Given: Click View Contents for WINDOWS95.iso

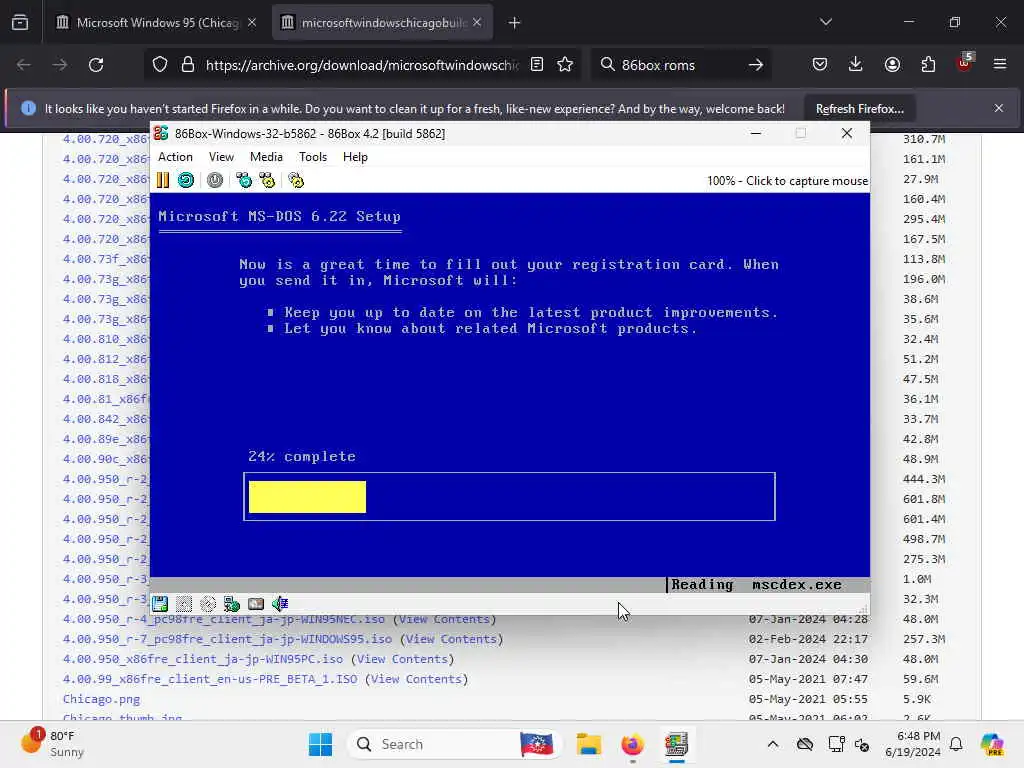Looking at the screenshot, I should coord(451,639).
